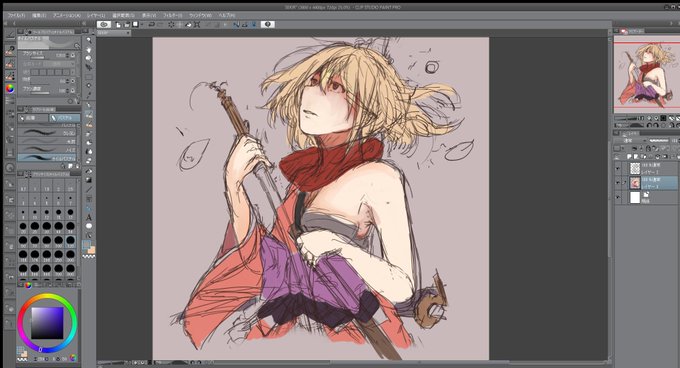Viewport: 680px width, 368px height.
Task: Select the Pen tool
Action: 89,105
